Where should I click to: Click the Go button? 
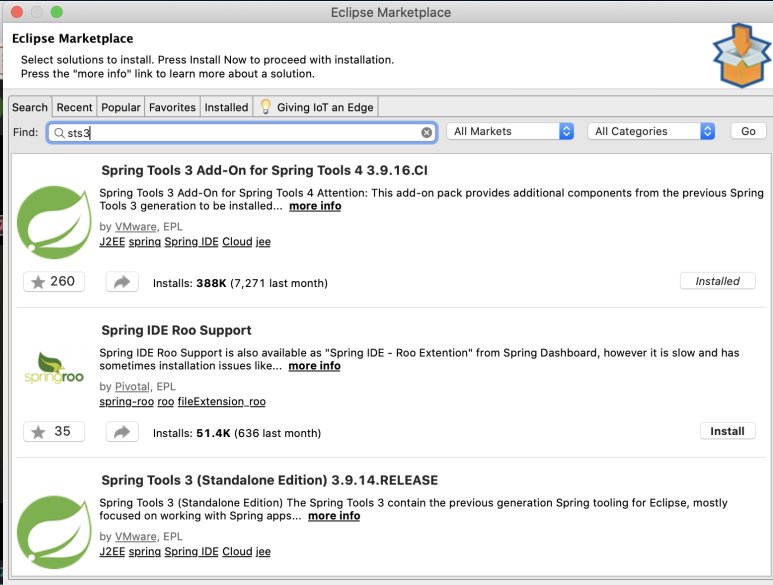(x=748, y=131)
